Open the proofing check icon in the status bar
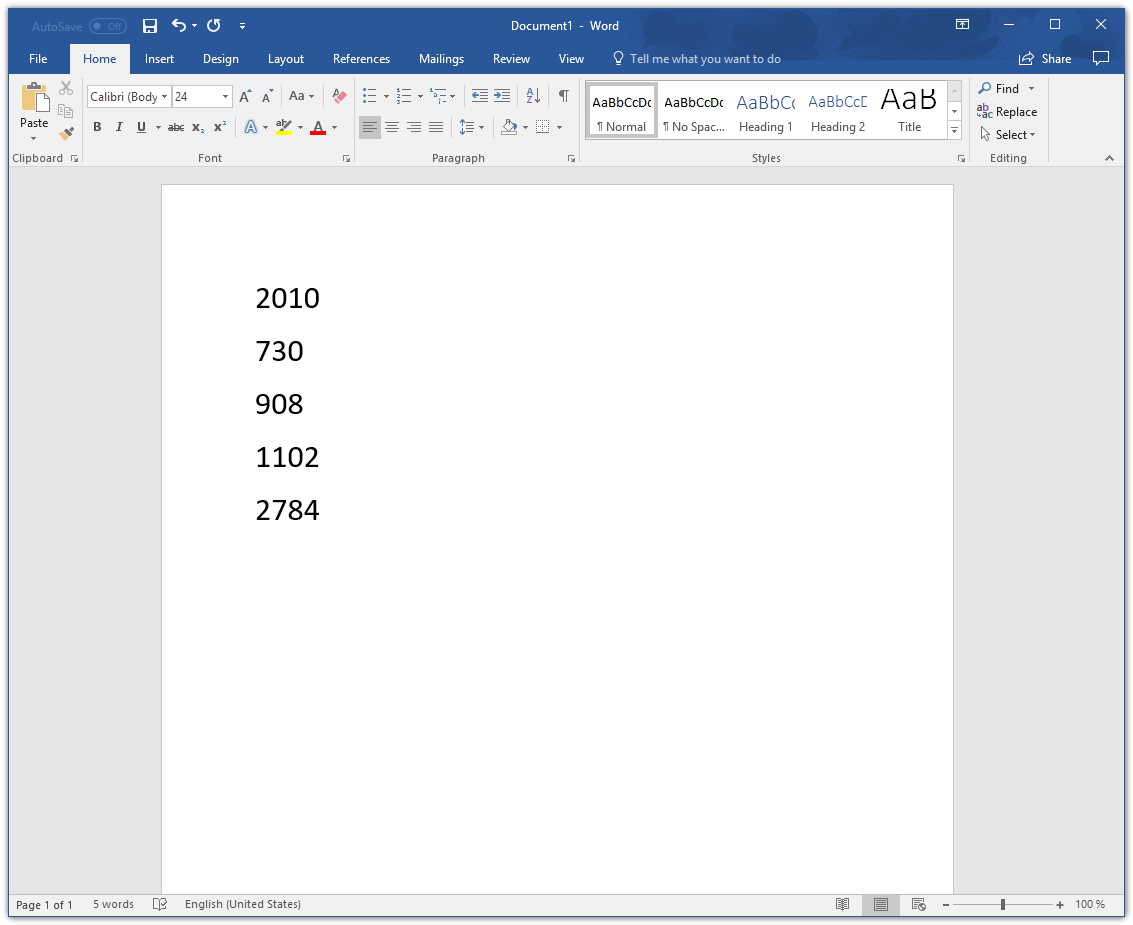 [160, 904]
